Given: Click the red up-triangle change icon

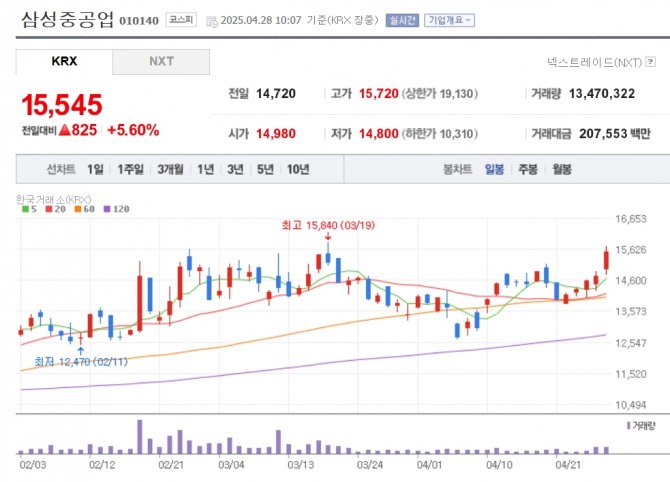Looking at the screenshot, I should click(65, 130).
